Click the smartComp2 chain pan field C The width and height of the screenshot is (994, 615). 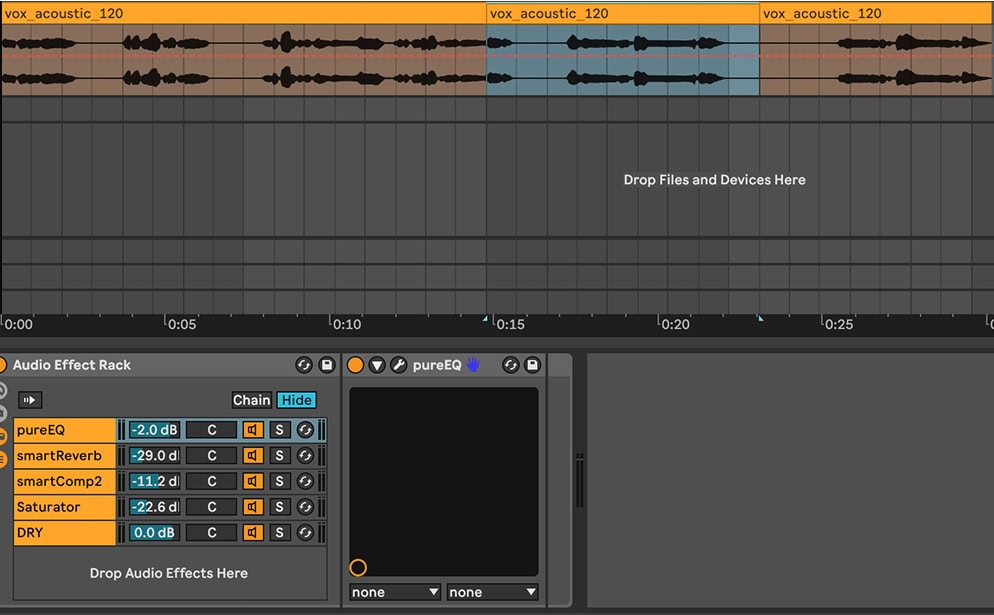tap(212, 481)
